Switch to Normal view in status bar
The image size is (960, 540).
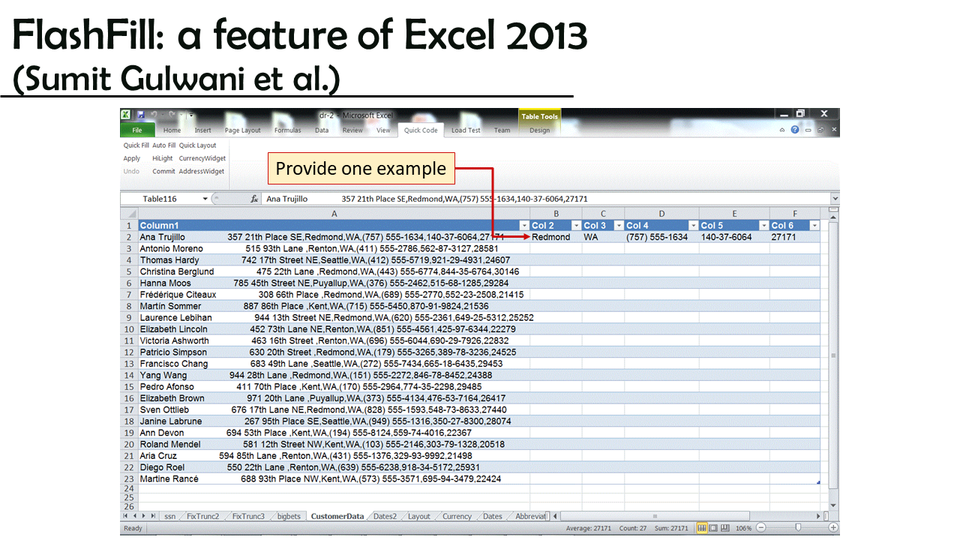[x=702, y=528]
